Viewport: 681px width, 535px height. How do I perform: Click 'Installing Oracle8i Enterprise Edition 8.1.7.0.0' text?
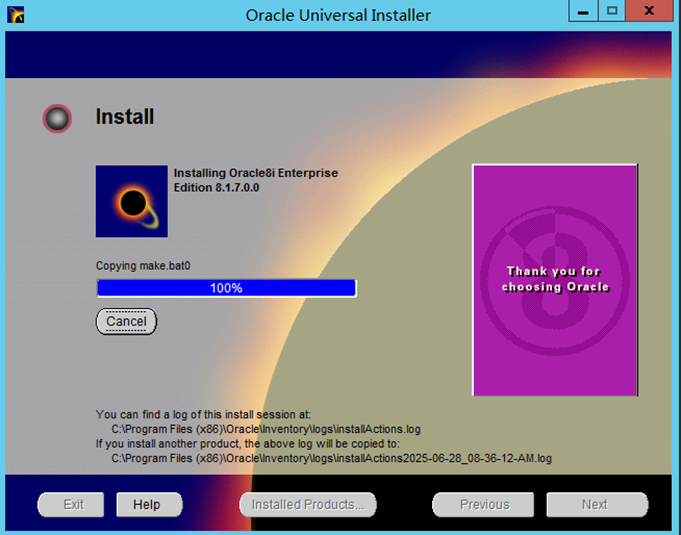click(x=255, y=180)
